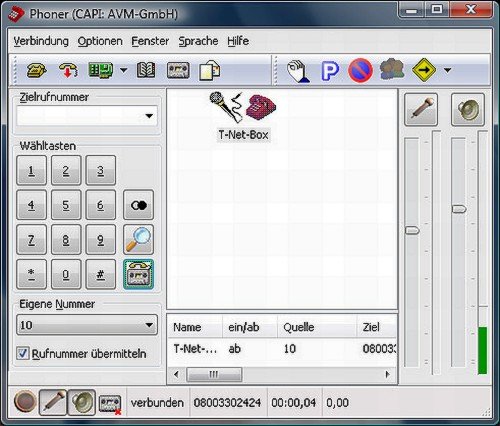The height and width of the screenshot is (426, 500).
Task: Click the 'ab' cell in call list
Action: click(x=235, y=349)
